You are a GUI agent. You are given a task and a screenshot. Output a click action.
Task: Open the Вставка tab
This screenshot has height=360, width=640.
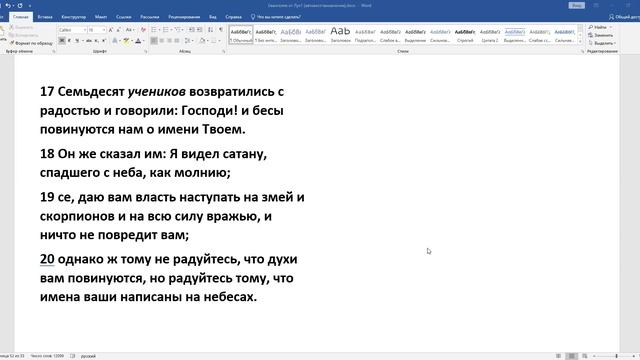click(45, 17)
